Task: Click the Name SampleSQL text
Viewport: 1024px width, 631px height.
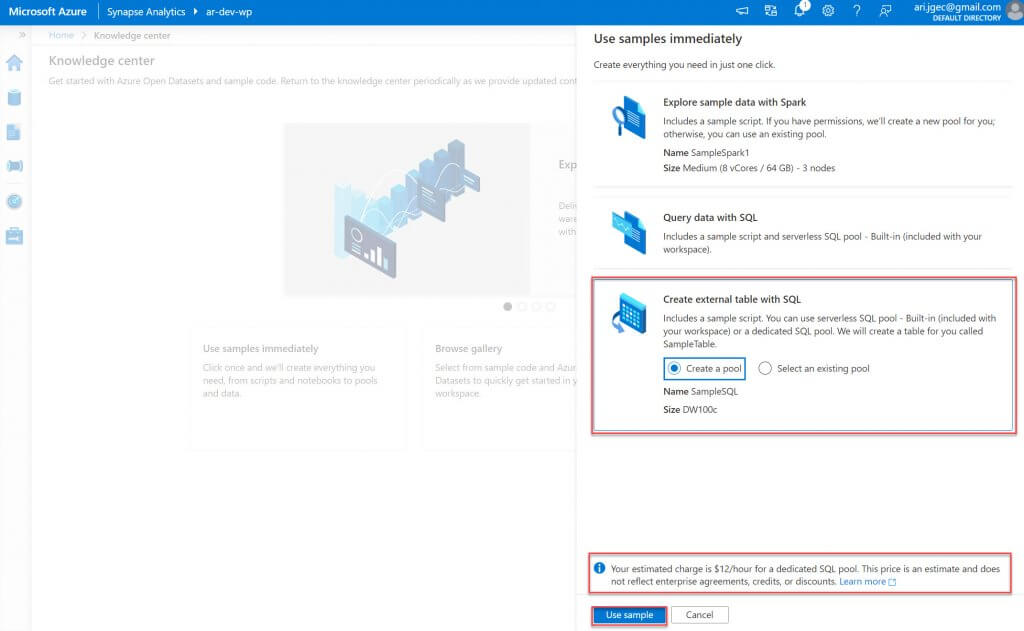Action: pos(700,391)
